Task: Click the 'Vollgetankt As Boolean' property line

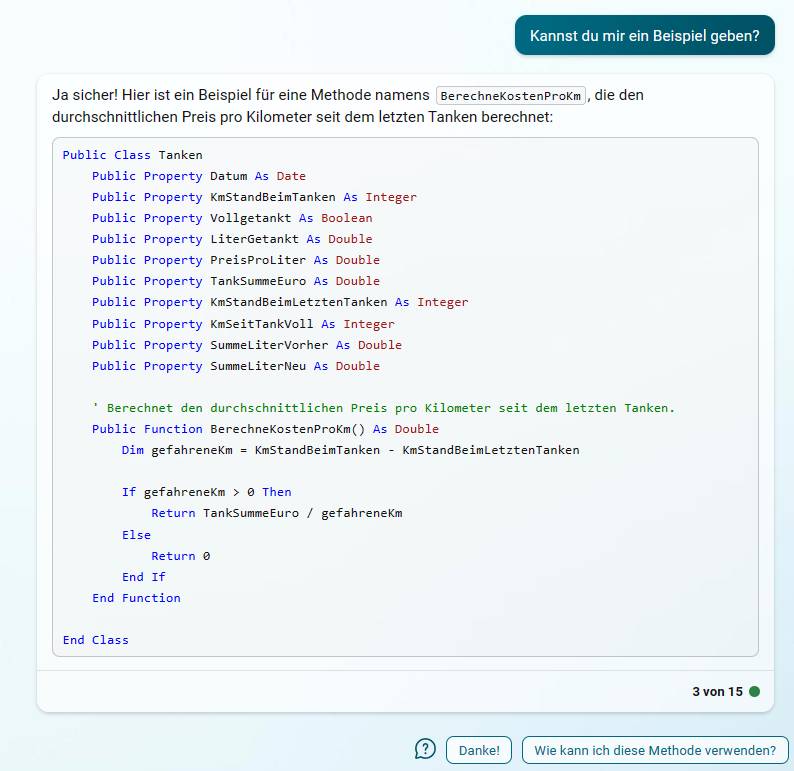Action: point(232,218)
